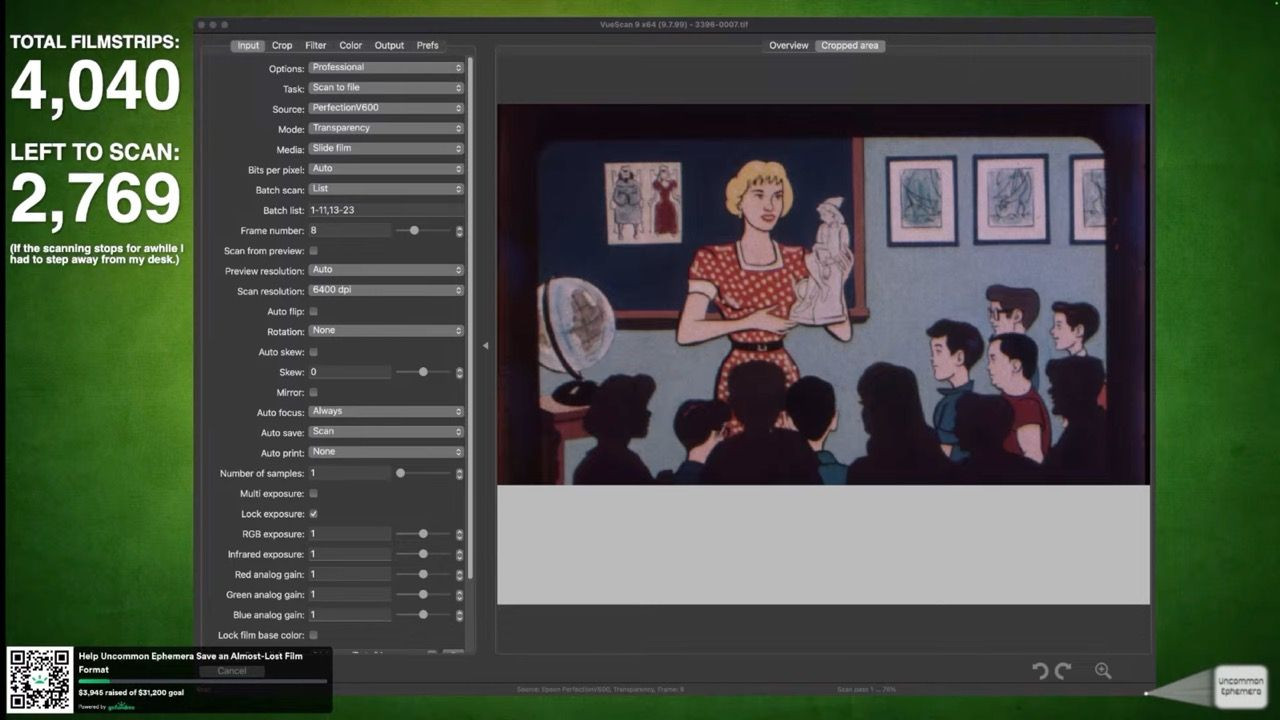Screen dimensions: 1280x720
Task: Enable the Auto skew checkbox
Action: [313, 352]
